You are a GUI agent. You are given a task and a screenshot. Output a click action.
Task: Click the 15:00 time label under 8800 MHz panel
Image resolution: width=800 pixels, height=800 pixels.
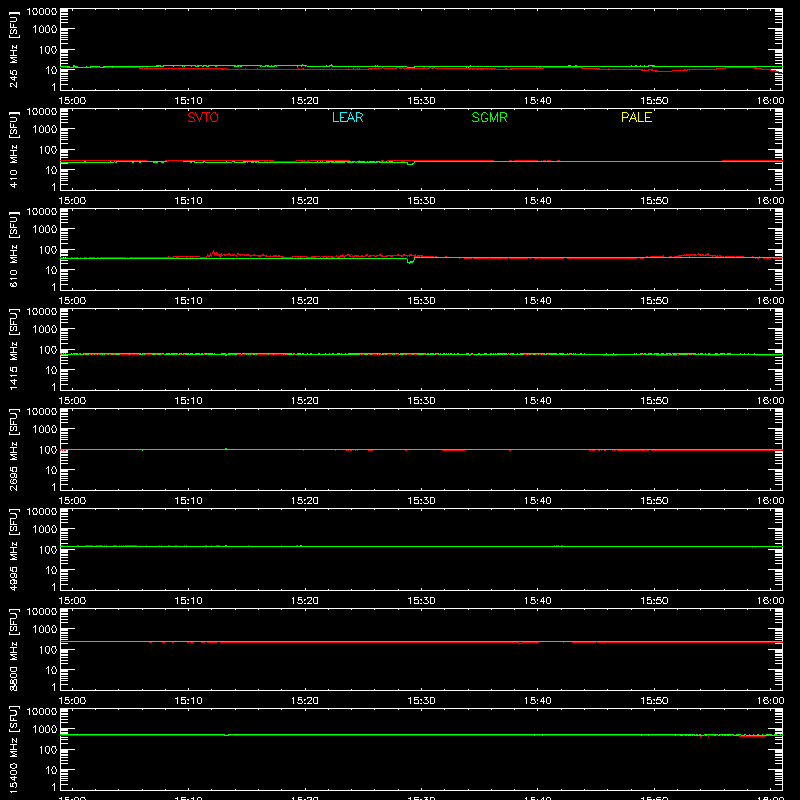[x=72, y=701]
